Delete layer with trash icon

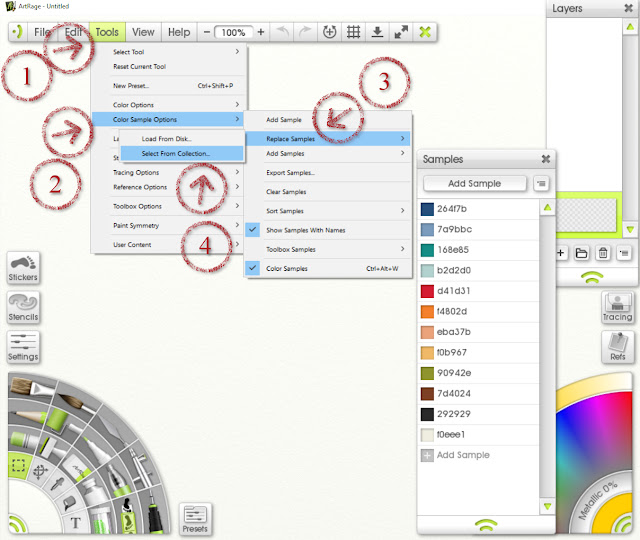point(603,253)
